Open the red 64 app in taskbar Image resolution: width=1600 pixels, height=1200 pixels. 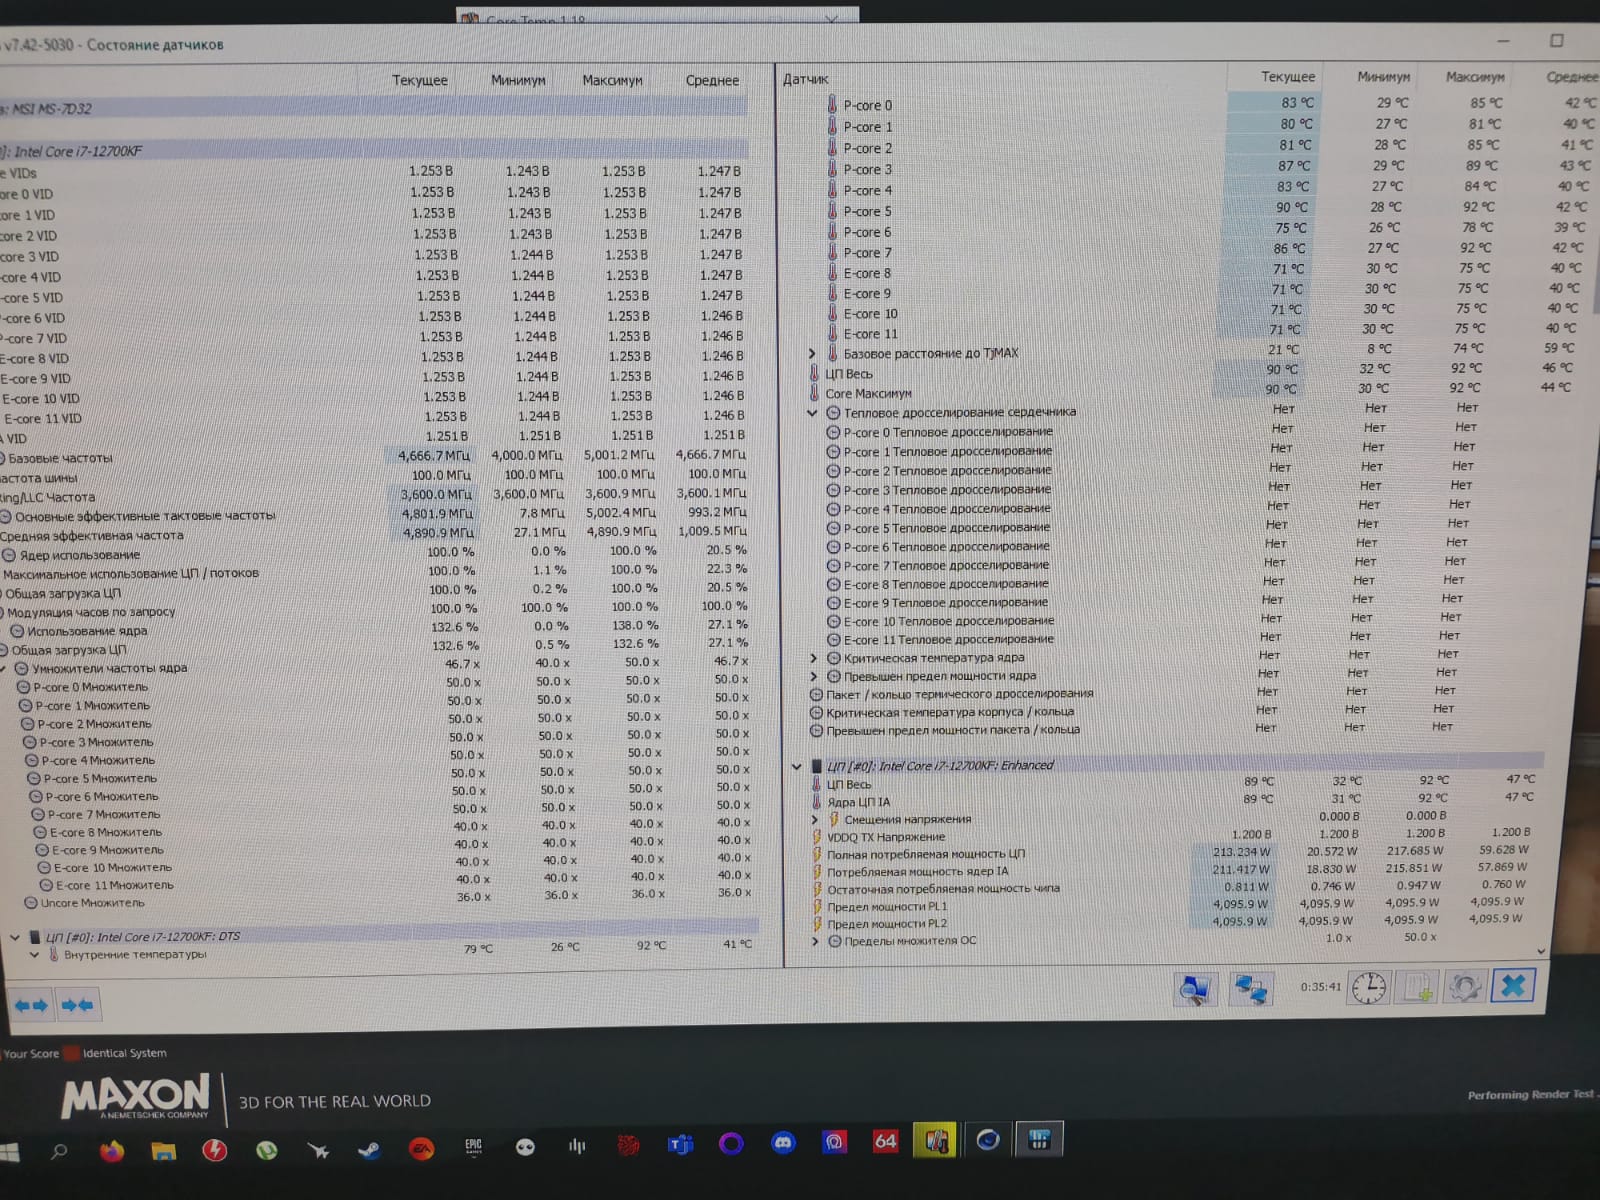(886, 1141)
